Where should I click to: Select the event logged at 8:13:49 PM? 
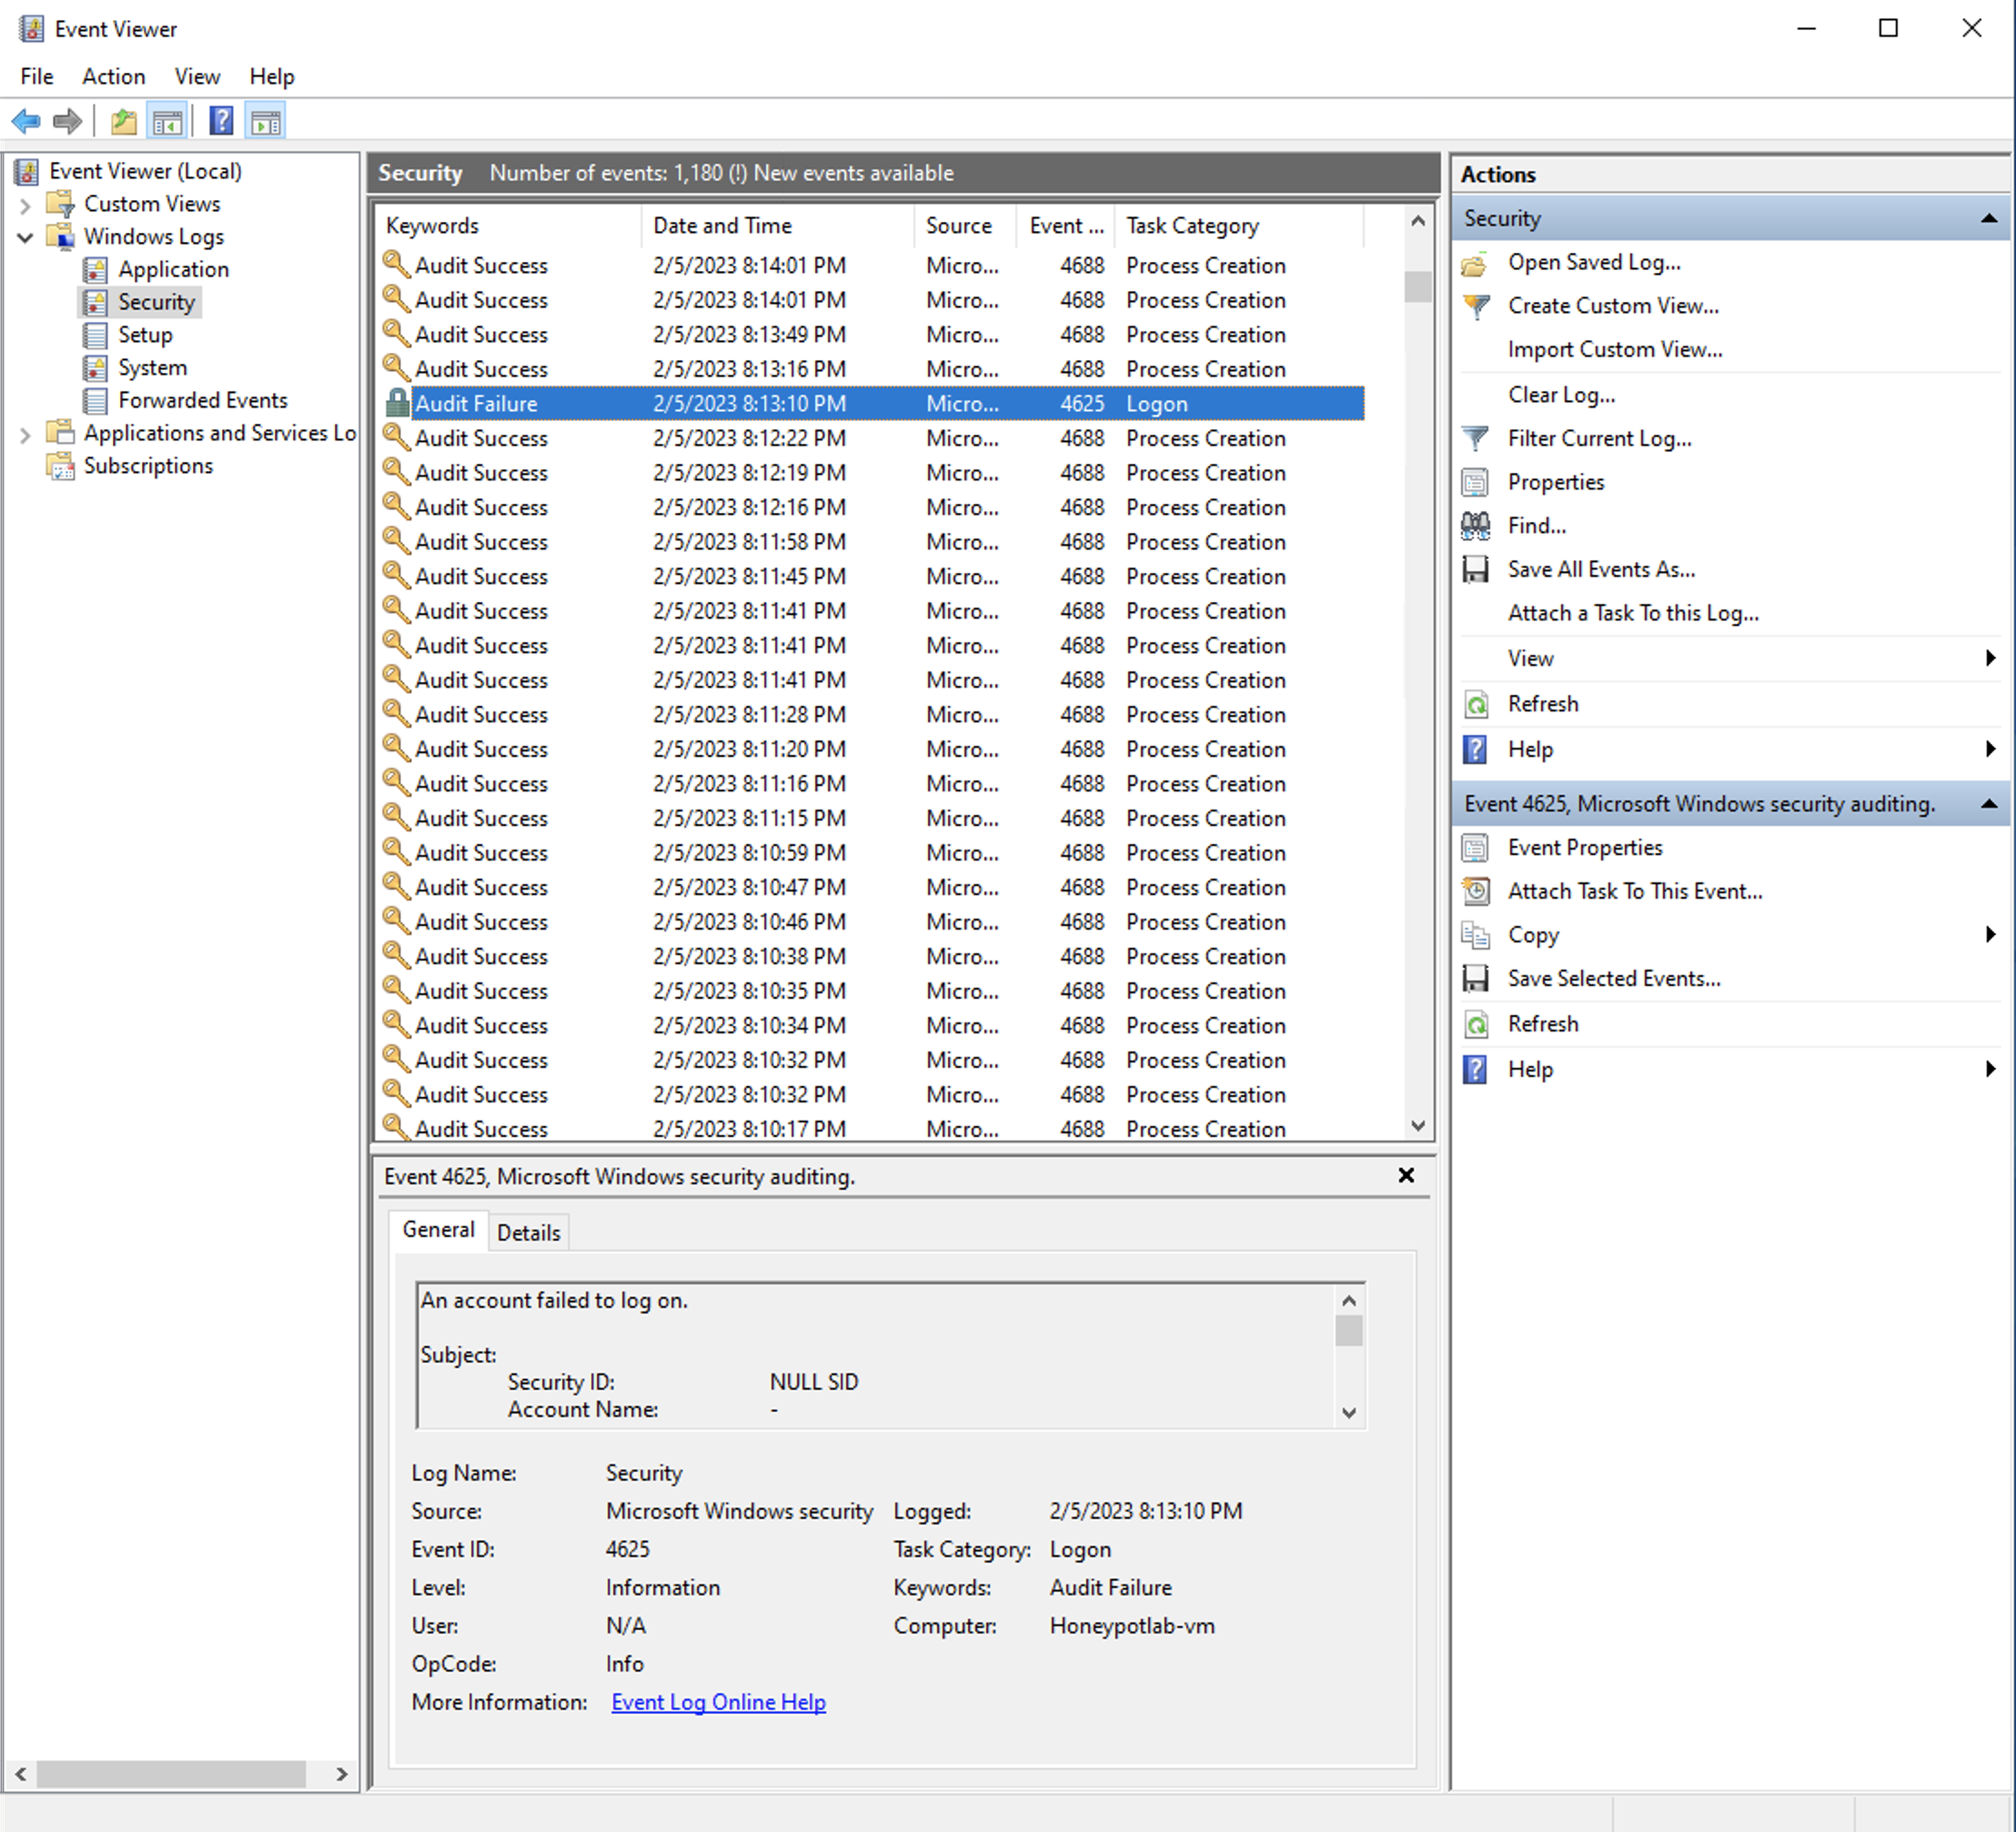pos(871,335)
